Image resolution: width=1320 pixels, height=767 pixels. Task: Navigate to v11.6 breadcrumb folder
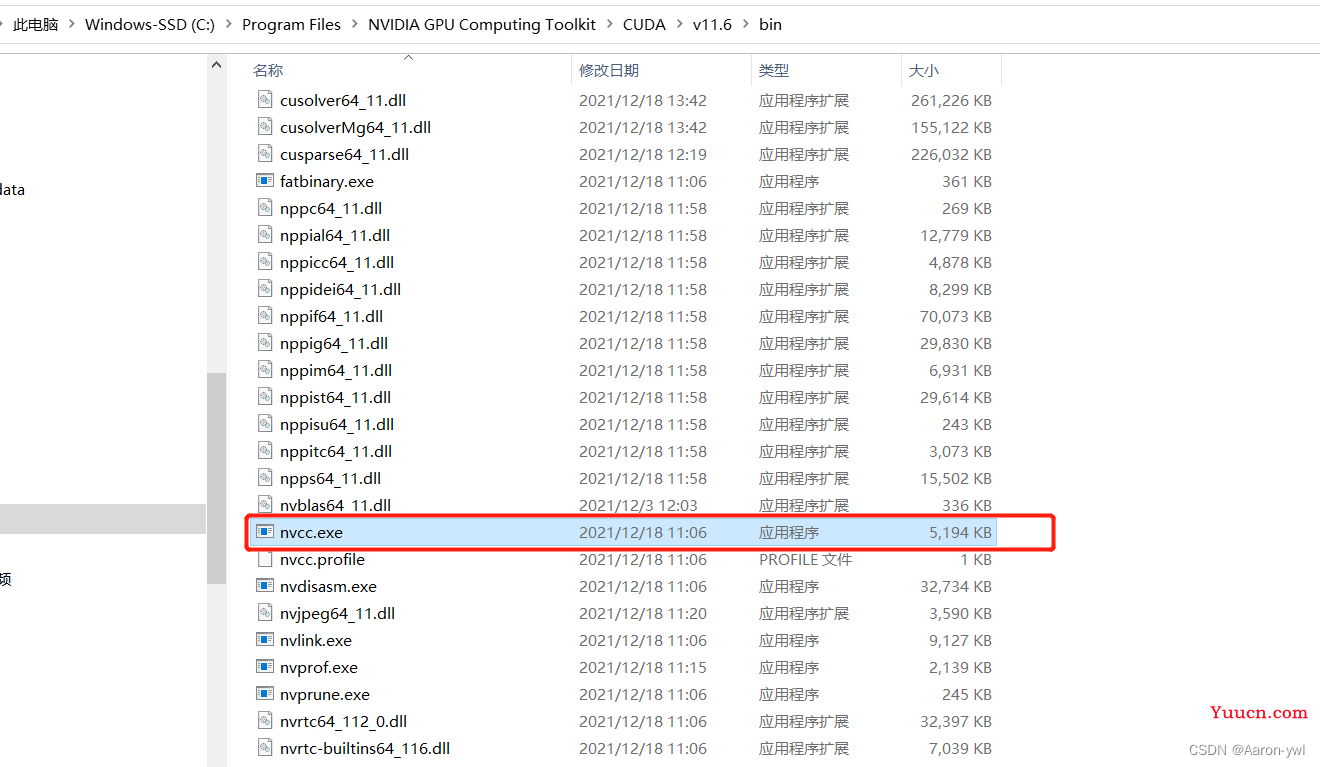click(x=712, y=25)
